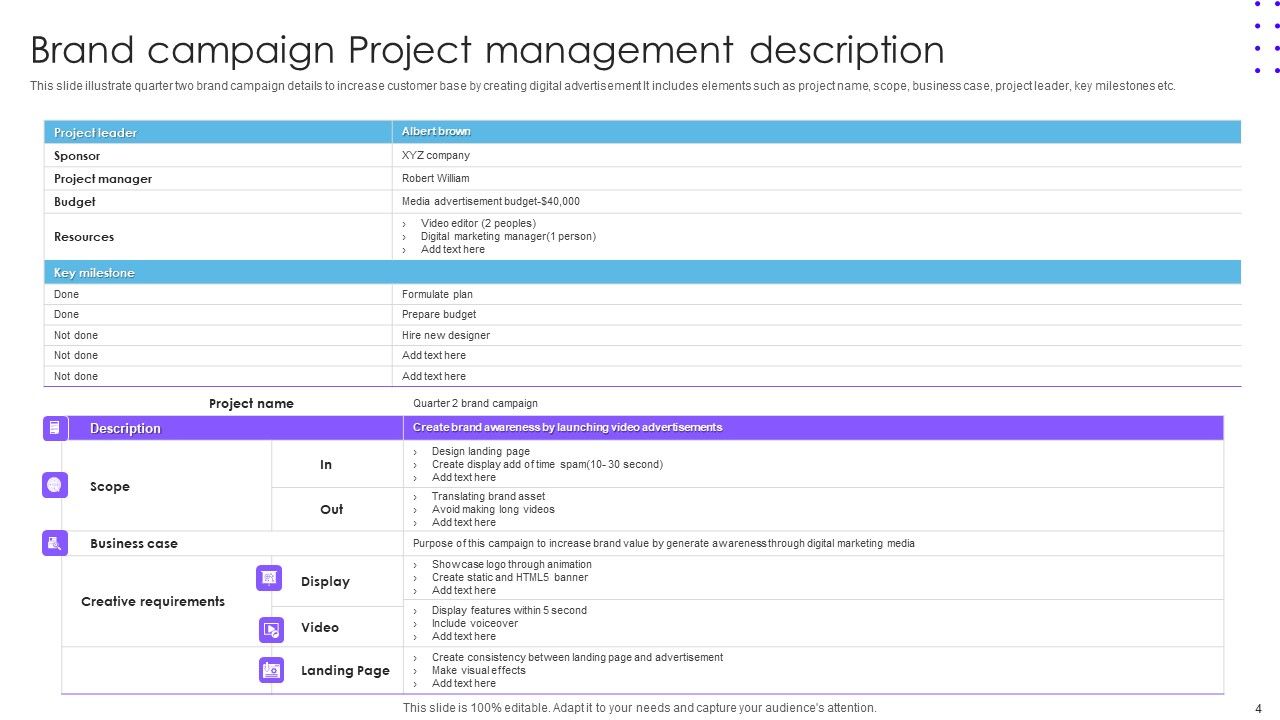Toggle Done status for Formulate plan
This screenshot has width=1280, height=720.
(x=66, y=294)
